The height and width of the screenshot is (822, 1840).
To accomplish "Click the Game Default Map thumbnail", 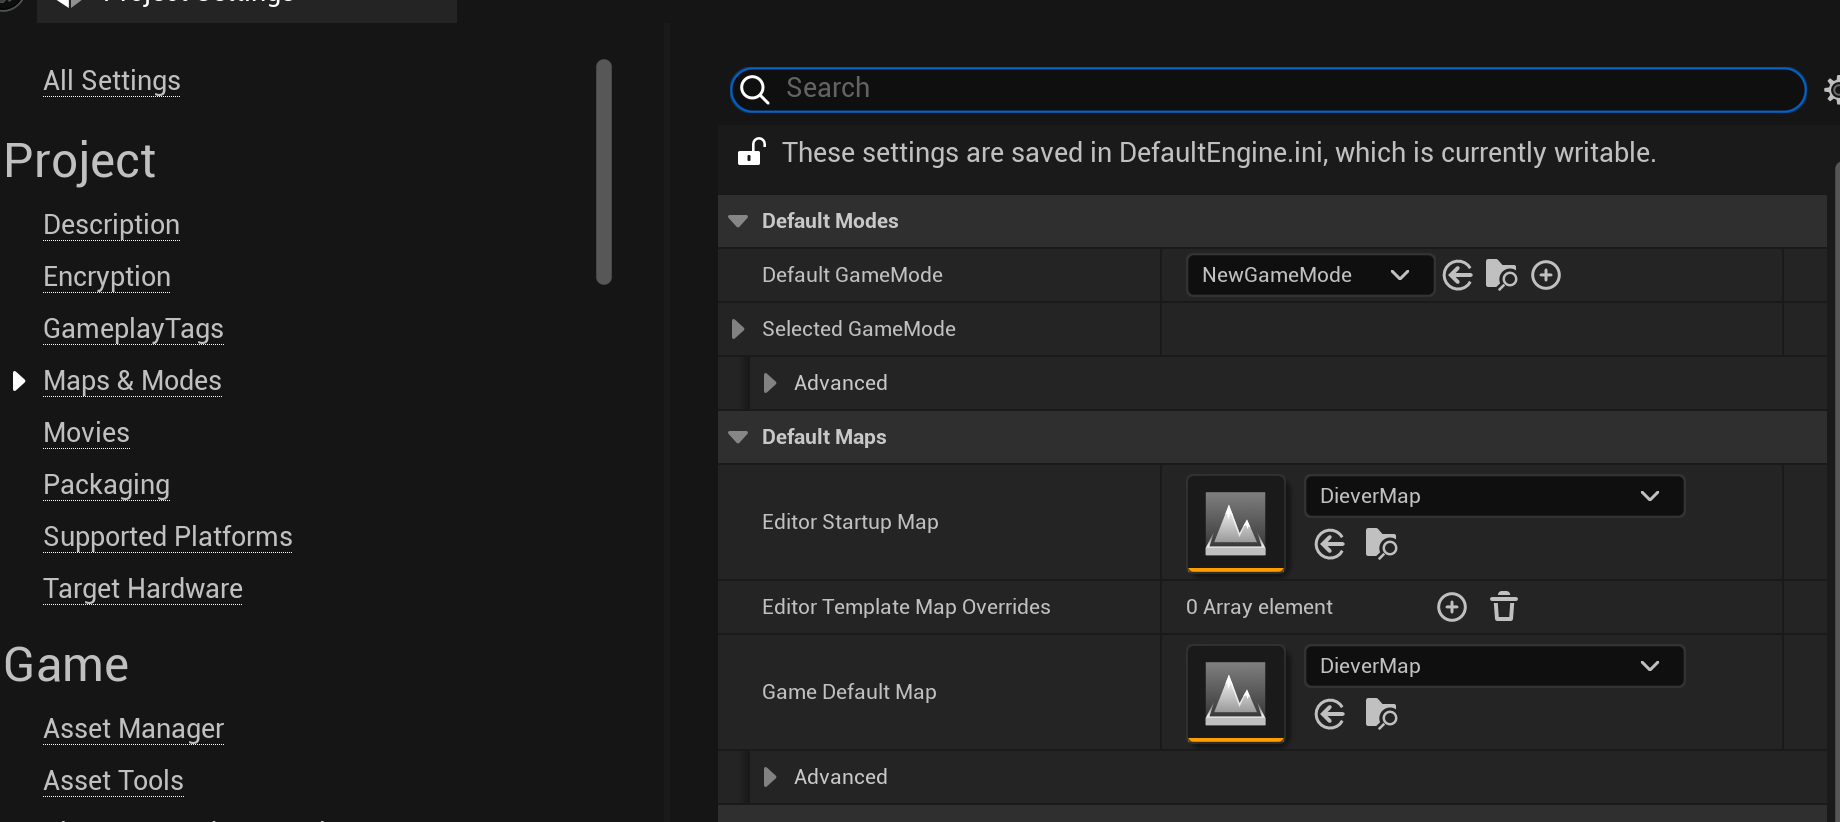I will coord(1236,693).
